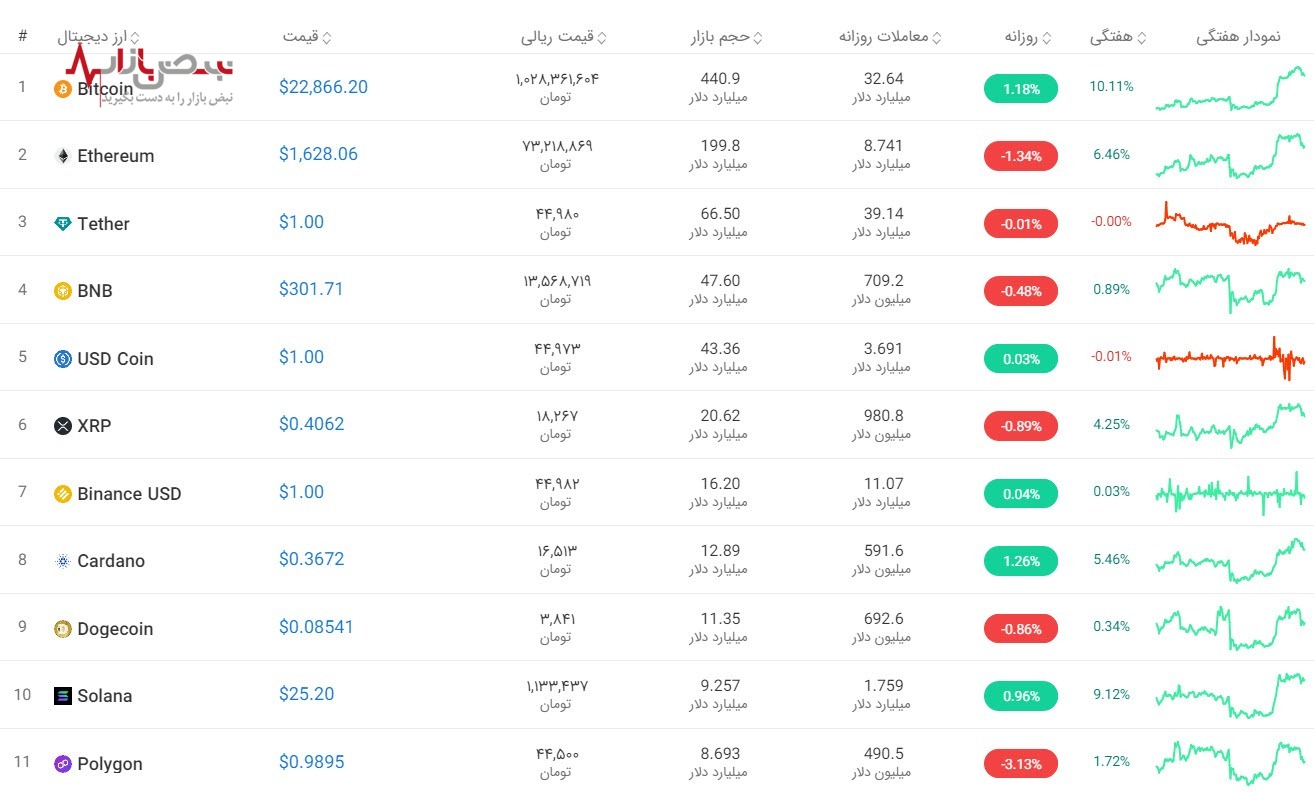1314x792 pixels.
Task: Click the Solana logo icon
Action: pyautogui.click(x=62, y=696)
